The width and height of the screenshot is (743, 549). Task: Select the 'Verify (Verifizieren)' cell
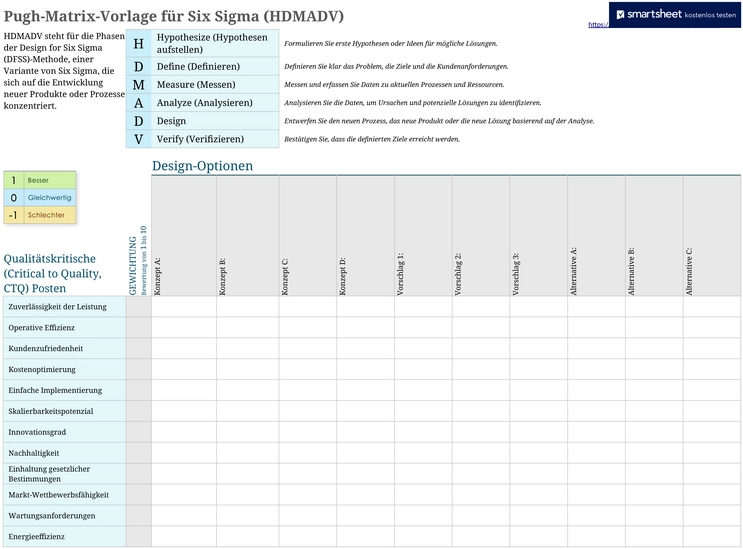pyautogui.click(x=215, y=139)
